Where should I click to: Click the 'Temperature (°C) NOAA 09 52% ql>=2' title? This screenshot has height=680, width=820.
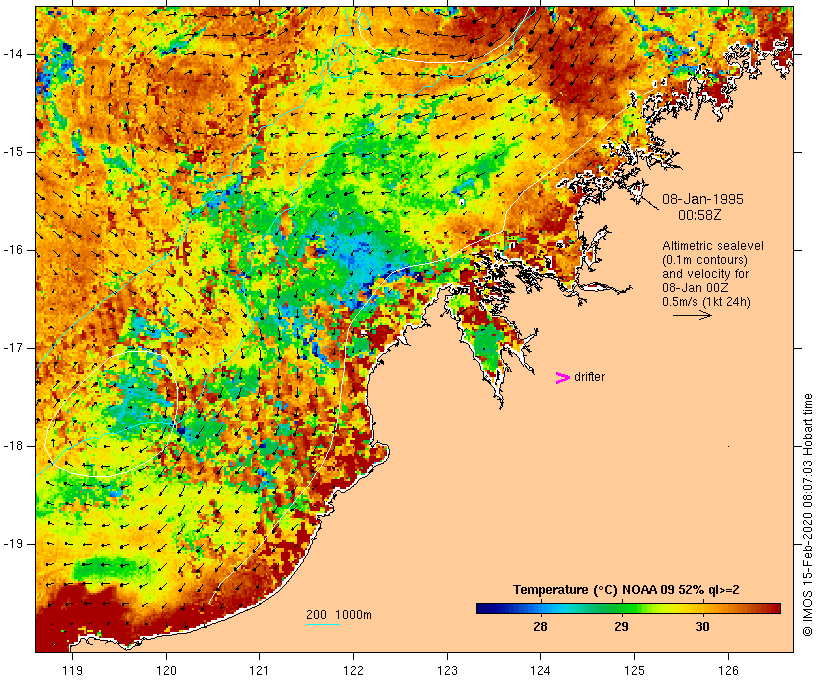pyautogui.click(x=626, y=590)
